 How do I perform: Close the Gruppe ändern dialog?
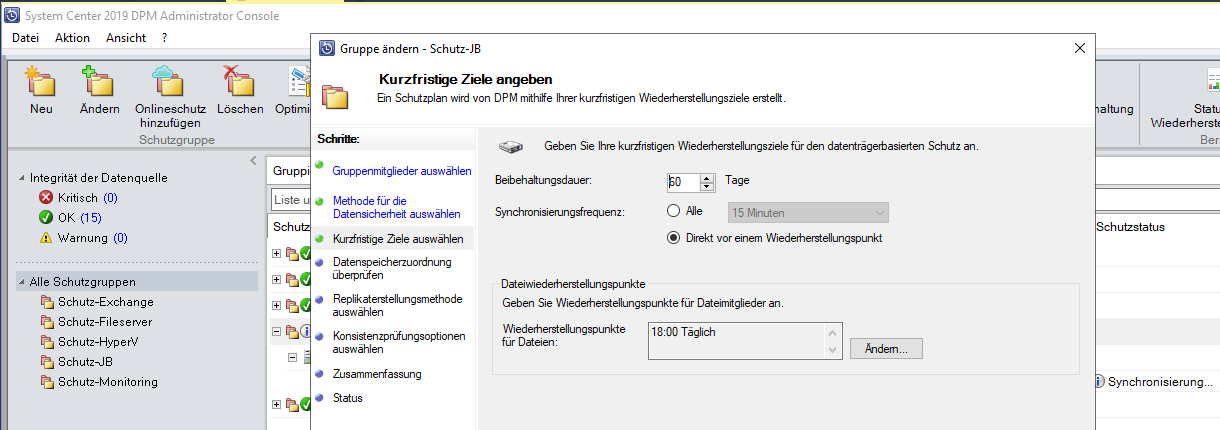coord(1080,48)
